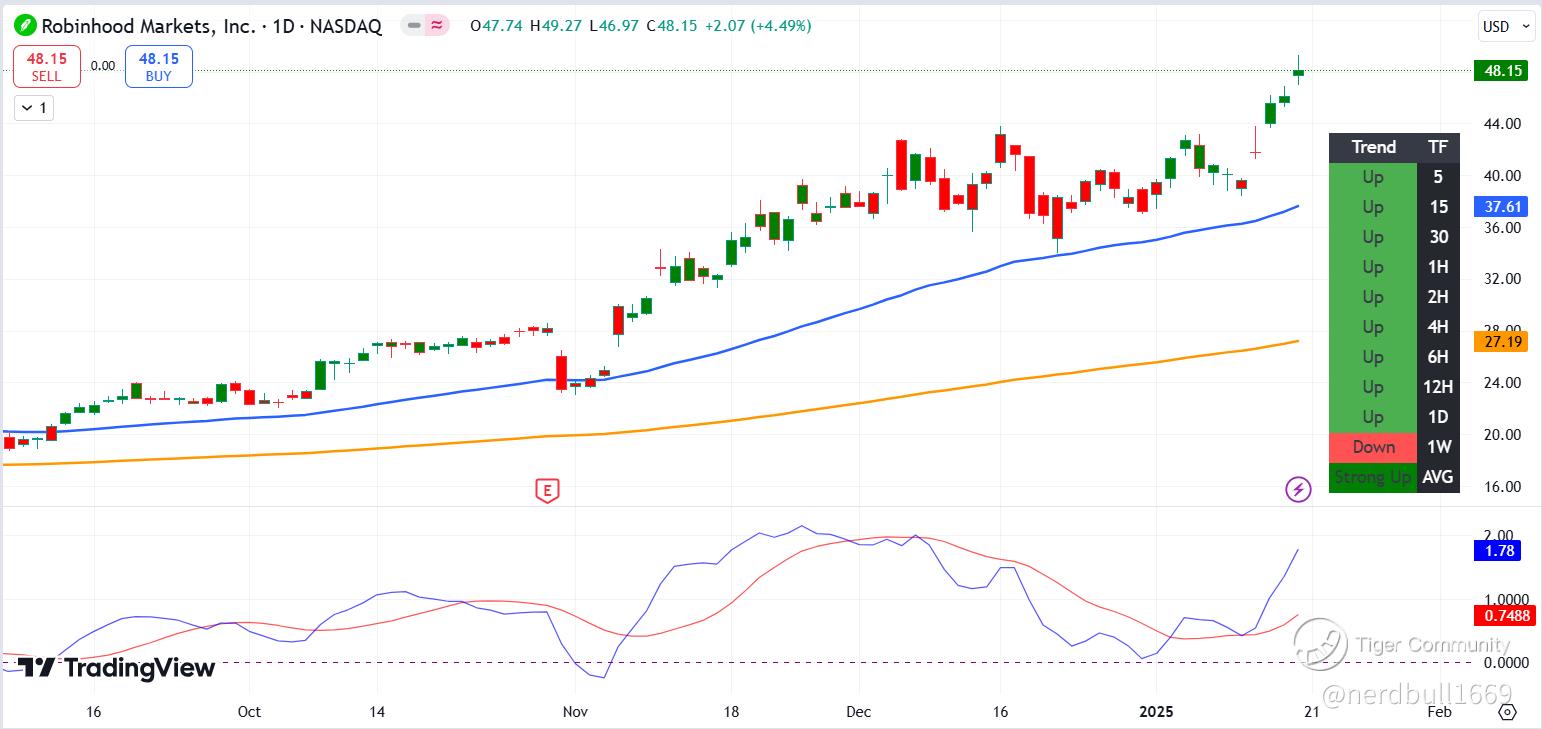Click the Trend column header
This screenshot has height=729, width=1542.
click(x=1373, y=147)
